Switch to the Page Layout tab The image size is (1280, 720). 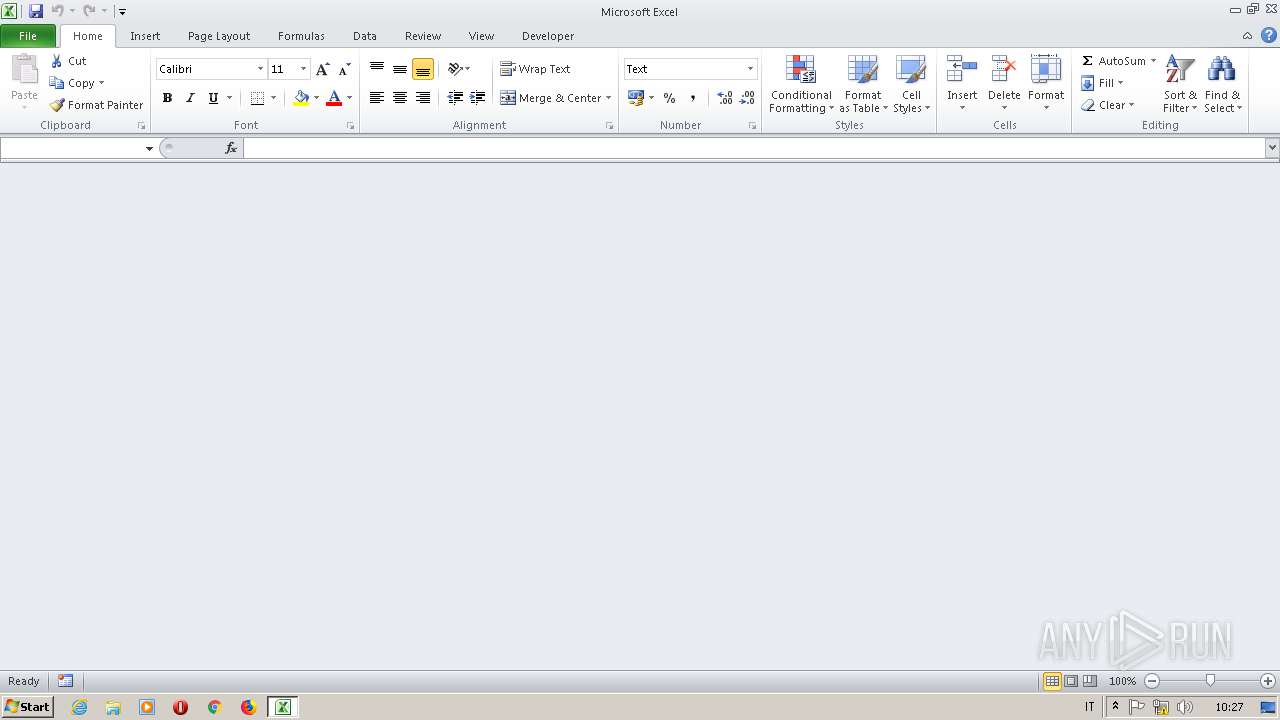(219, 36)
